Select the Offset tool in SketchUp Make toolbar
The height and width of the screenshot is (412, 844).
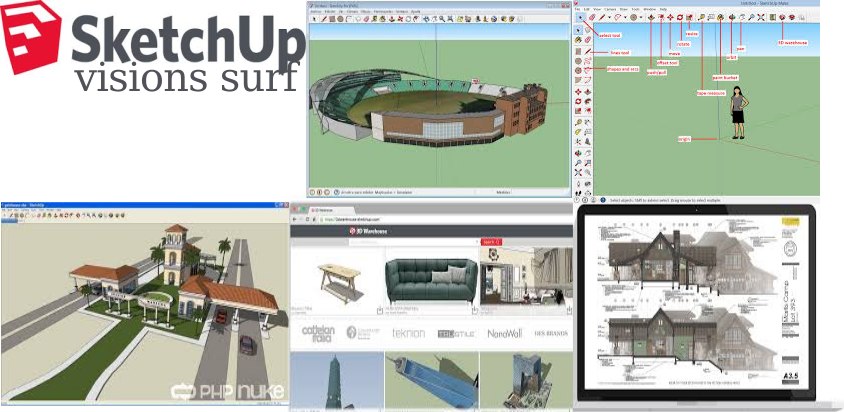click(x=661, y=17)
